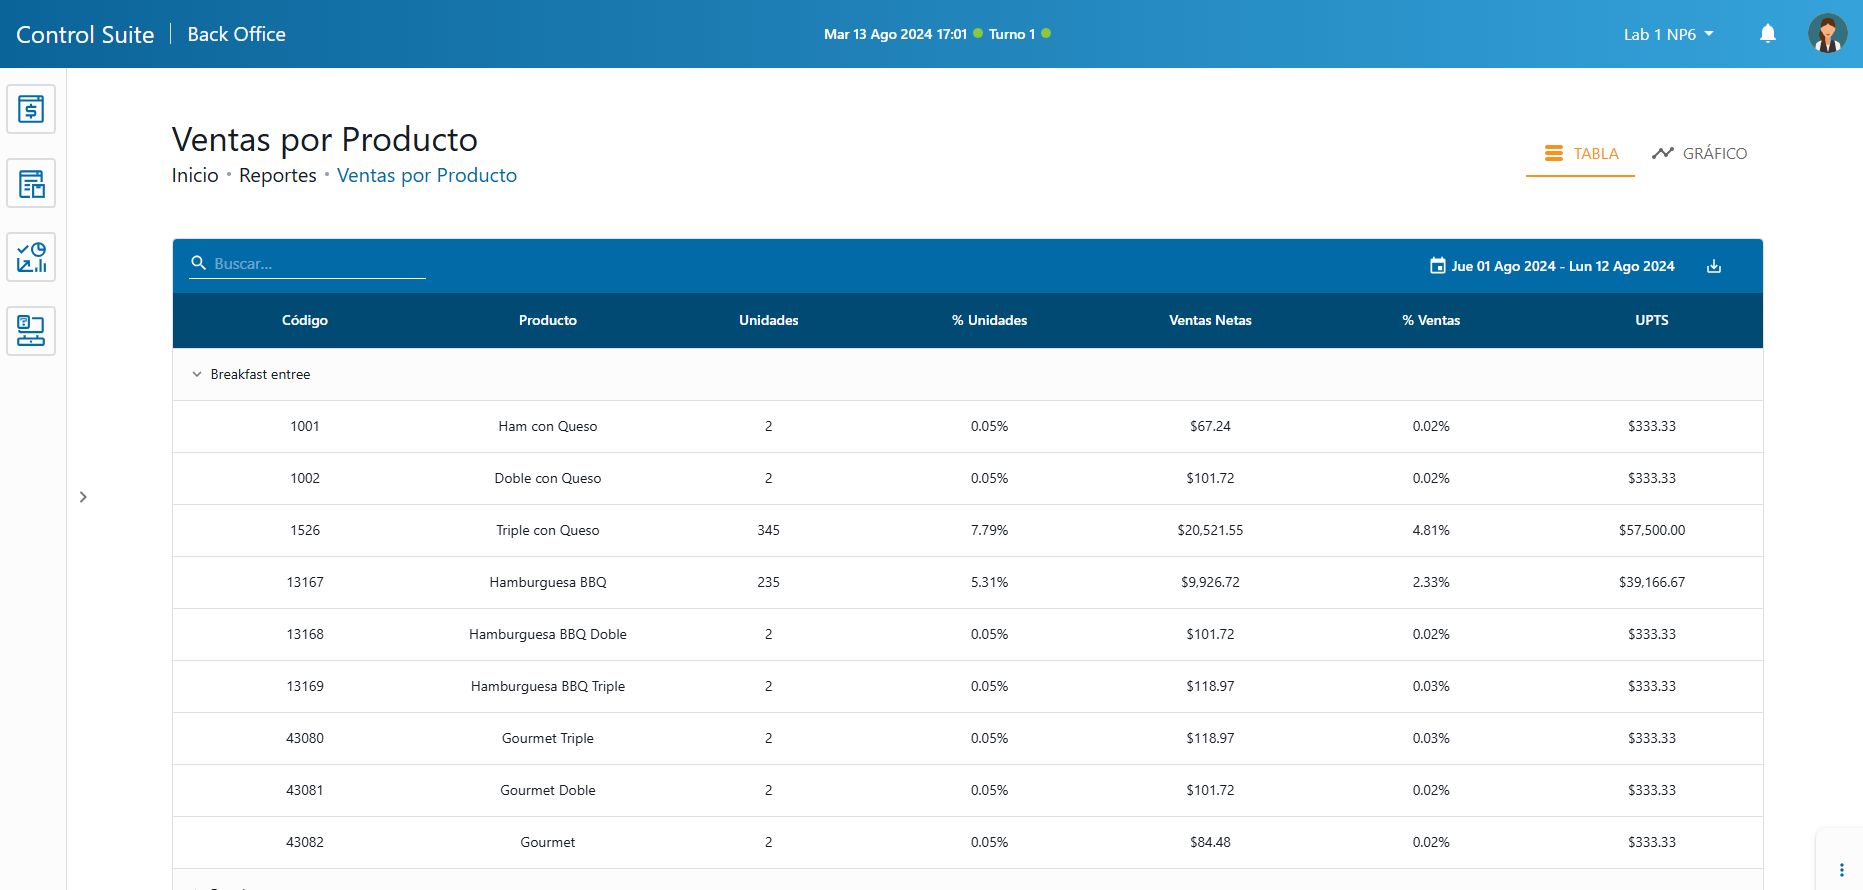This screenshot has width=1863, height=890.
Task: Open the user profile avatar
Action: [1826, 34]
